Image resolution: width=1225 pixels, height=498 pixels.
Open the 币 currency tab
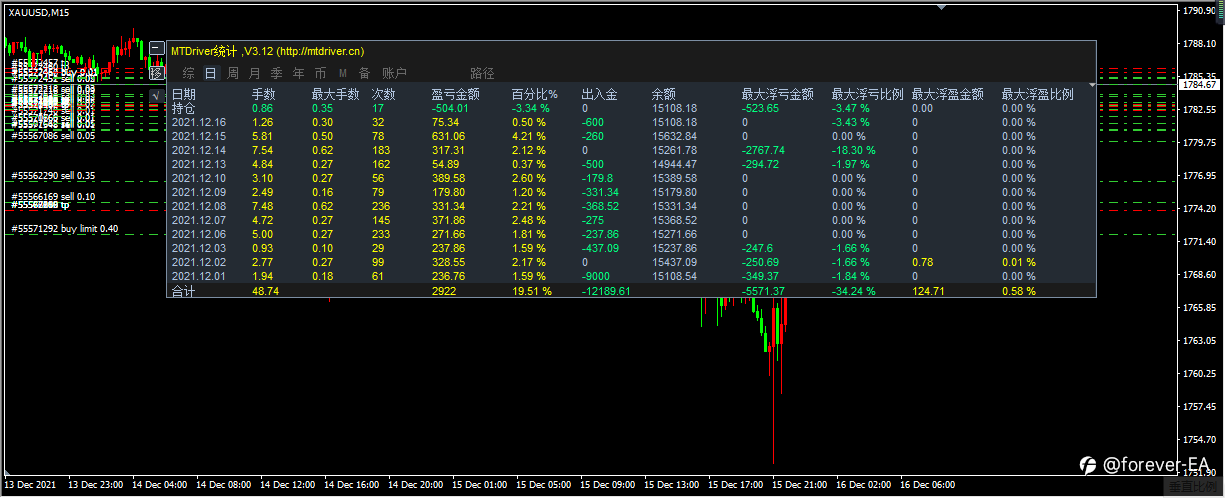tap(320, 73)
